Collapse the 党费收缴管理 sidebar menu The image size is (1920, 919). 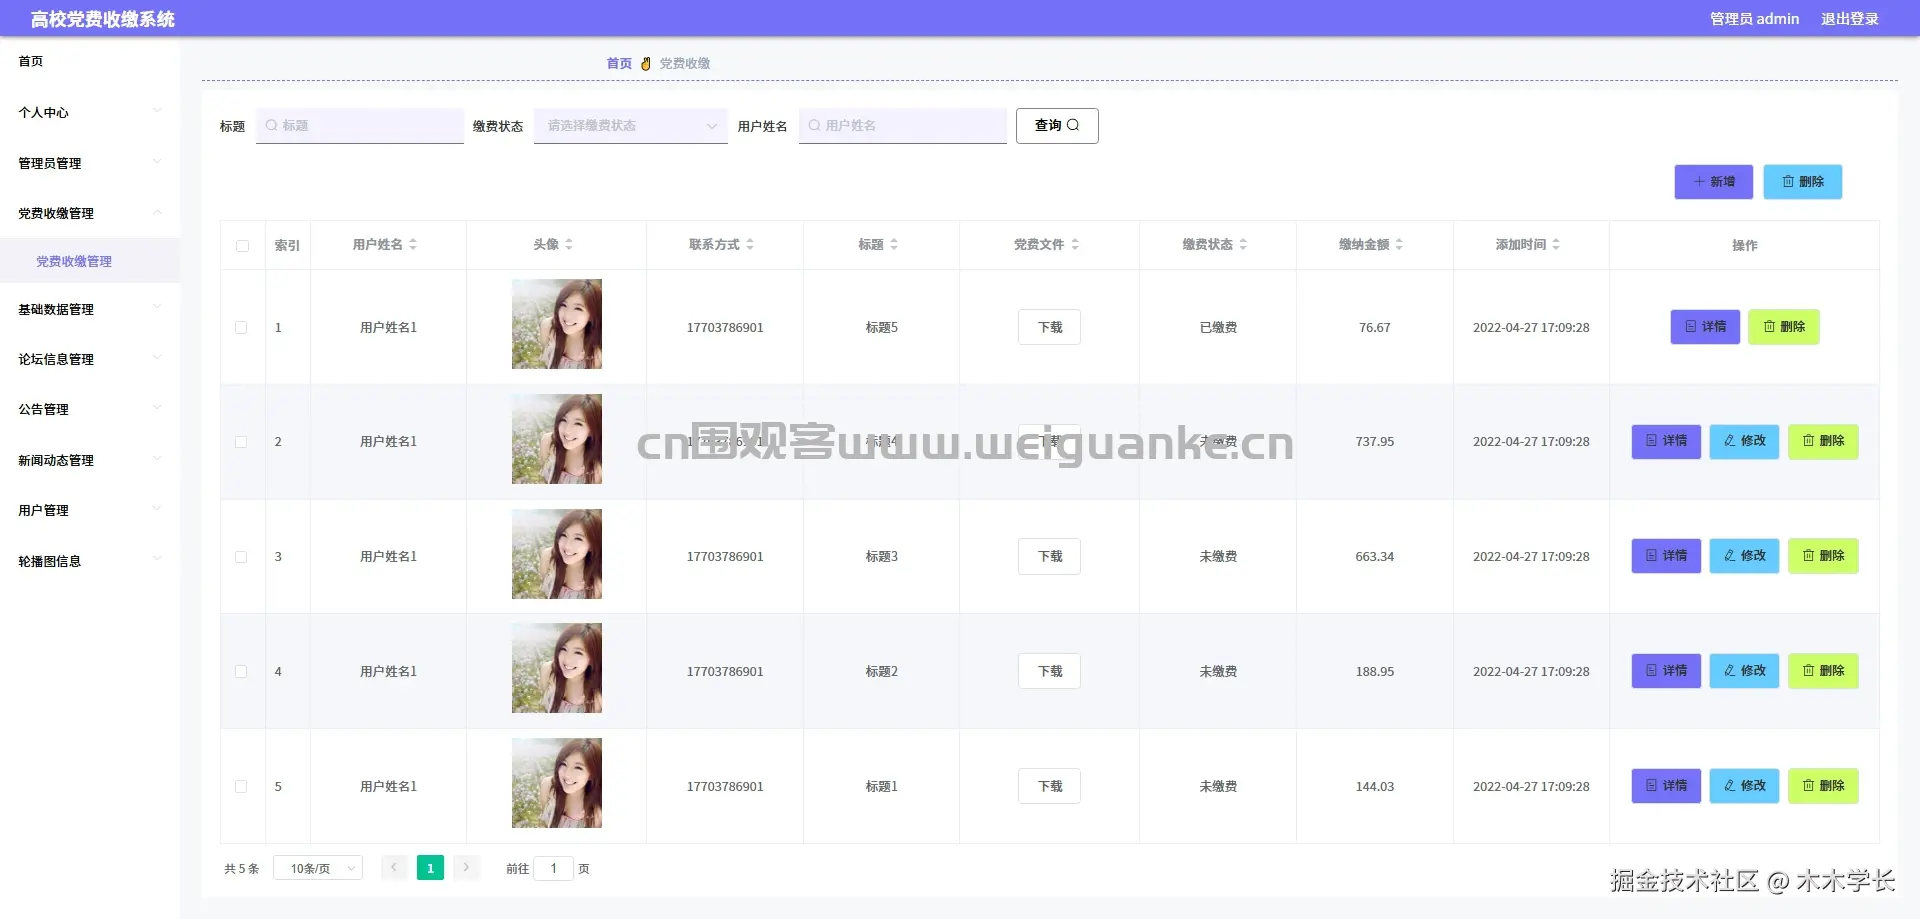(x=90, y=213)
